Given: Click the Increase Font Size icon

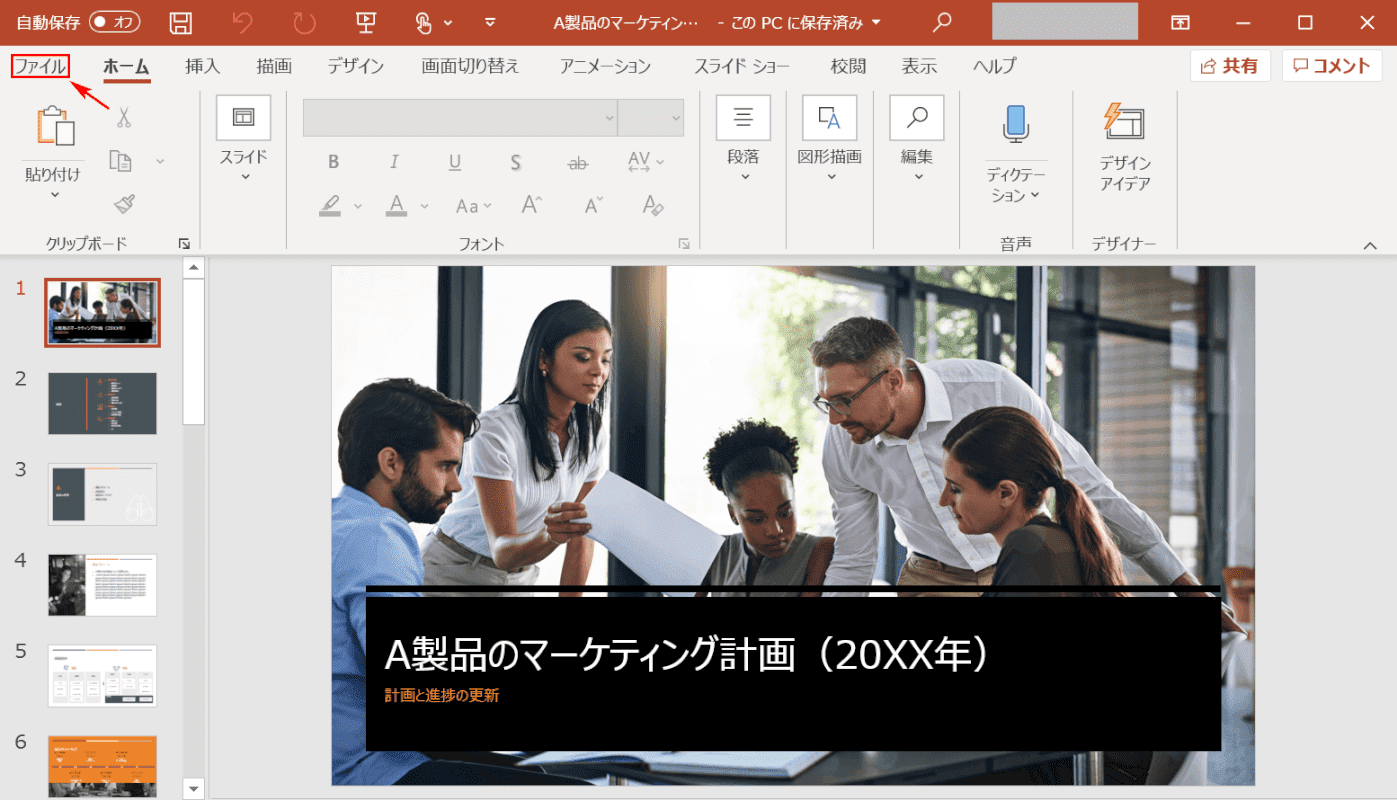Looking at the screenshot, I should coord(532,205).
